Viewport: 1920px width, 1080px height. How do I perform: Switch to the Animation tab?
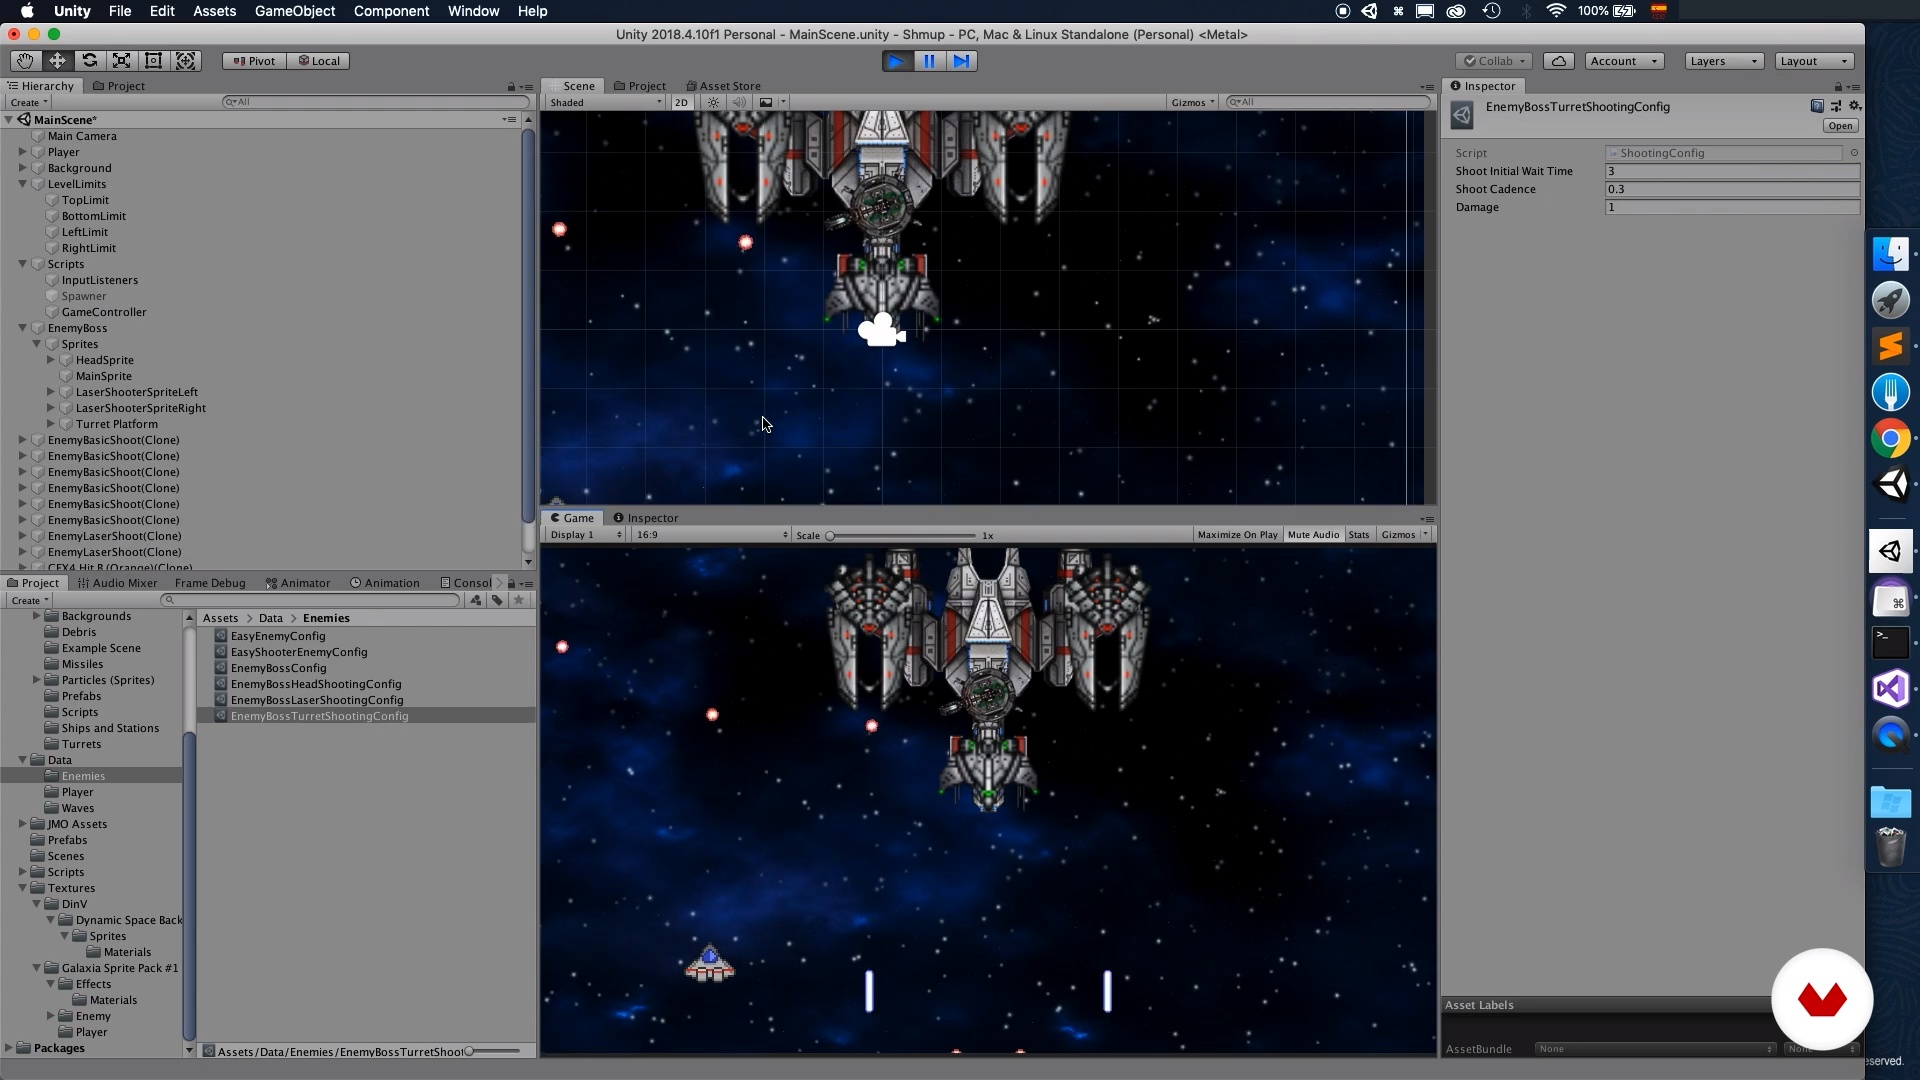point(385,583)
